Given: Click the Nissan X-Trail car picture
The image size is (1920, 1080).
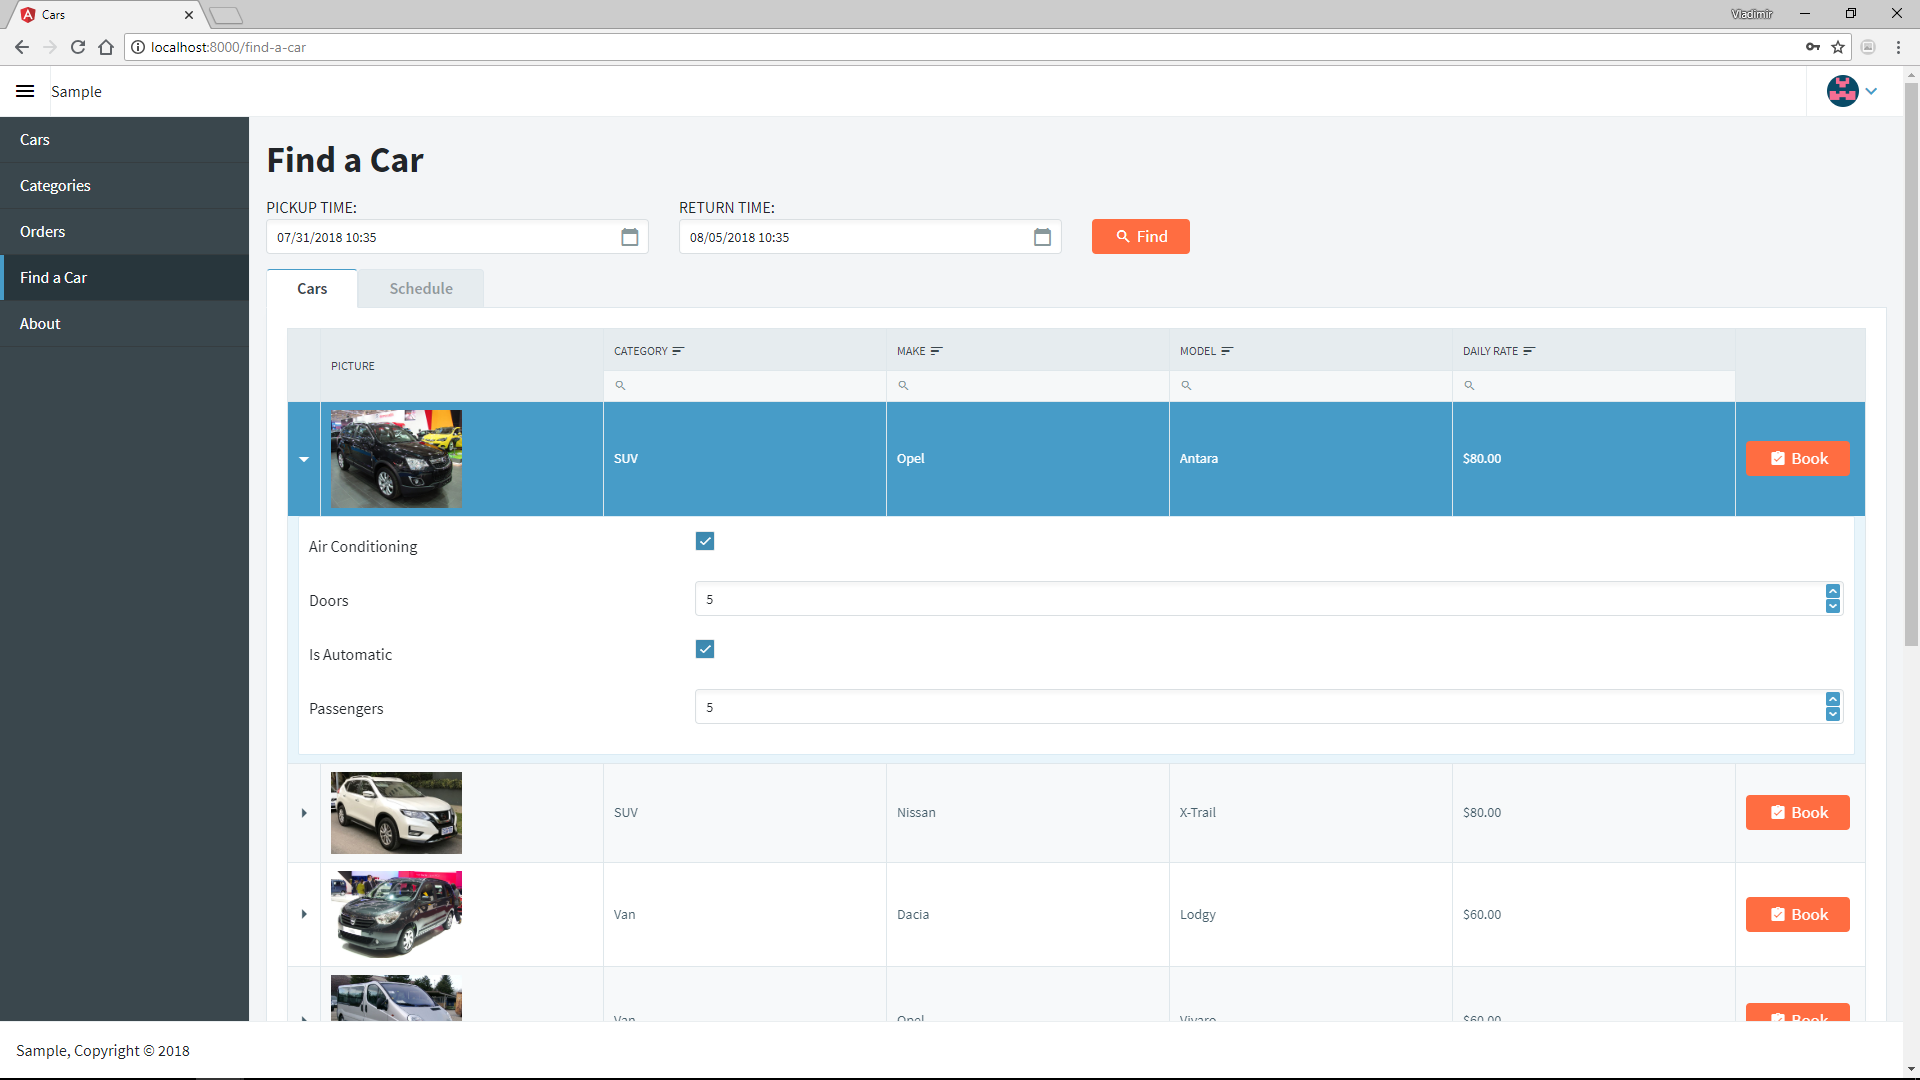Looking at the screenshot, I should pyautogui.click(x=396, y=813).
